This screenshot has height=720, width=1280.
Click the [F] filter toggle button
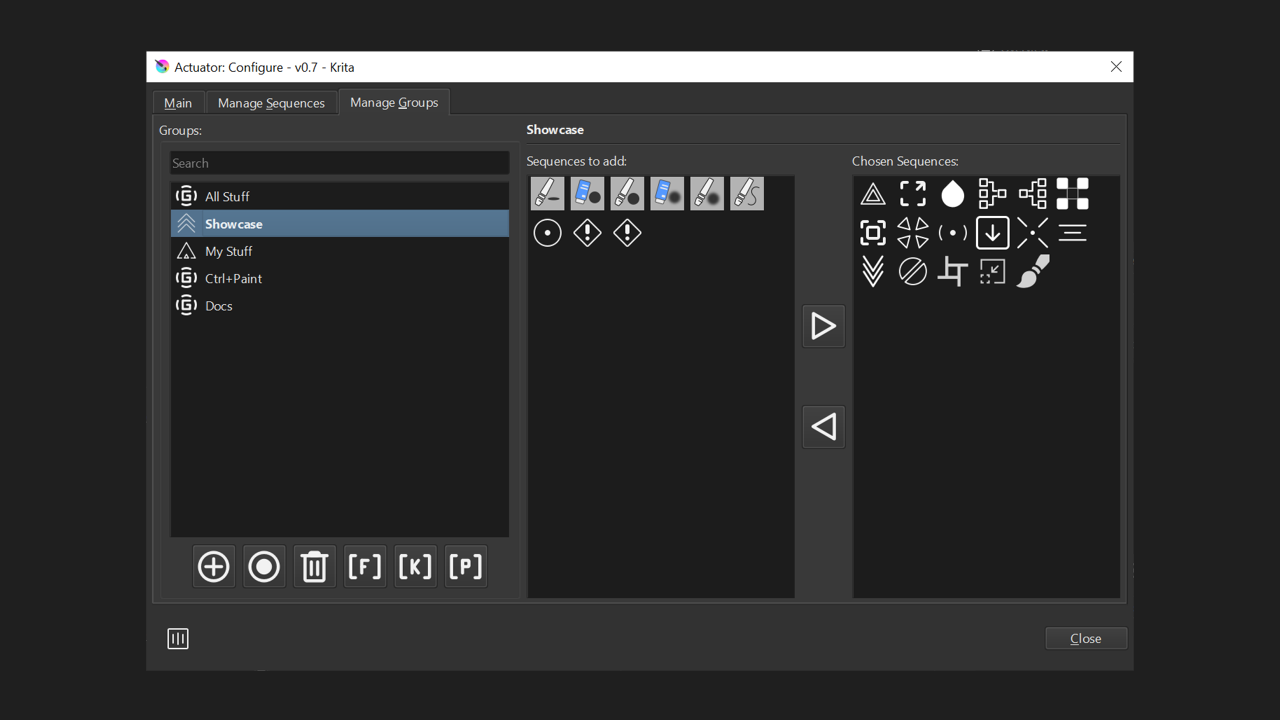point(364,566)
